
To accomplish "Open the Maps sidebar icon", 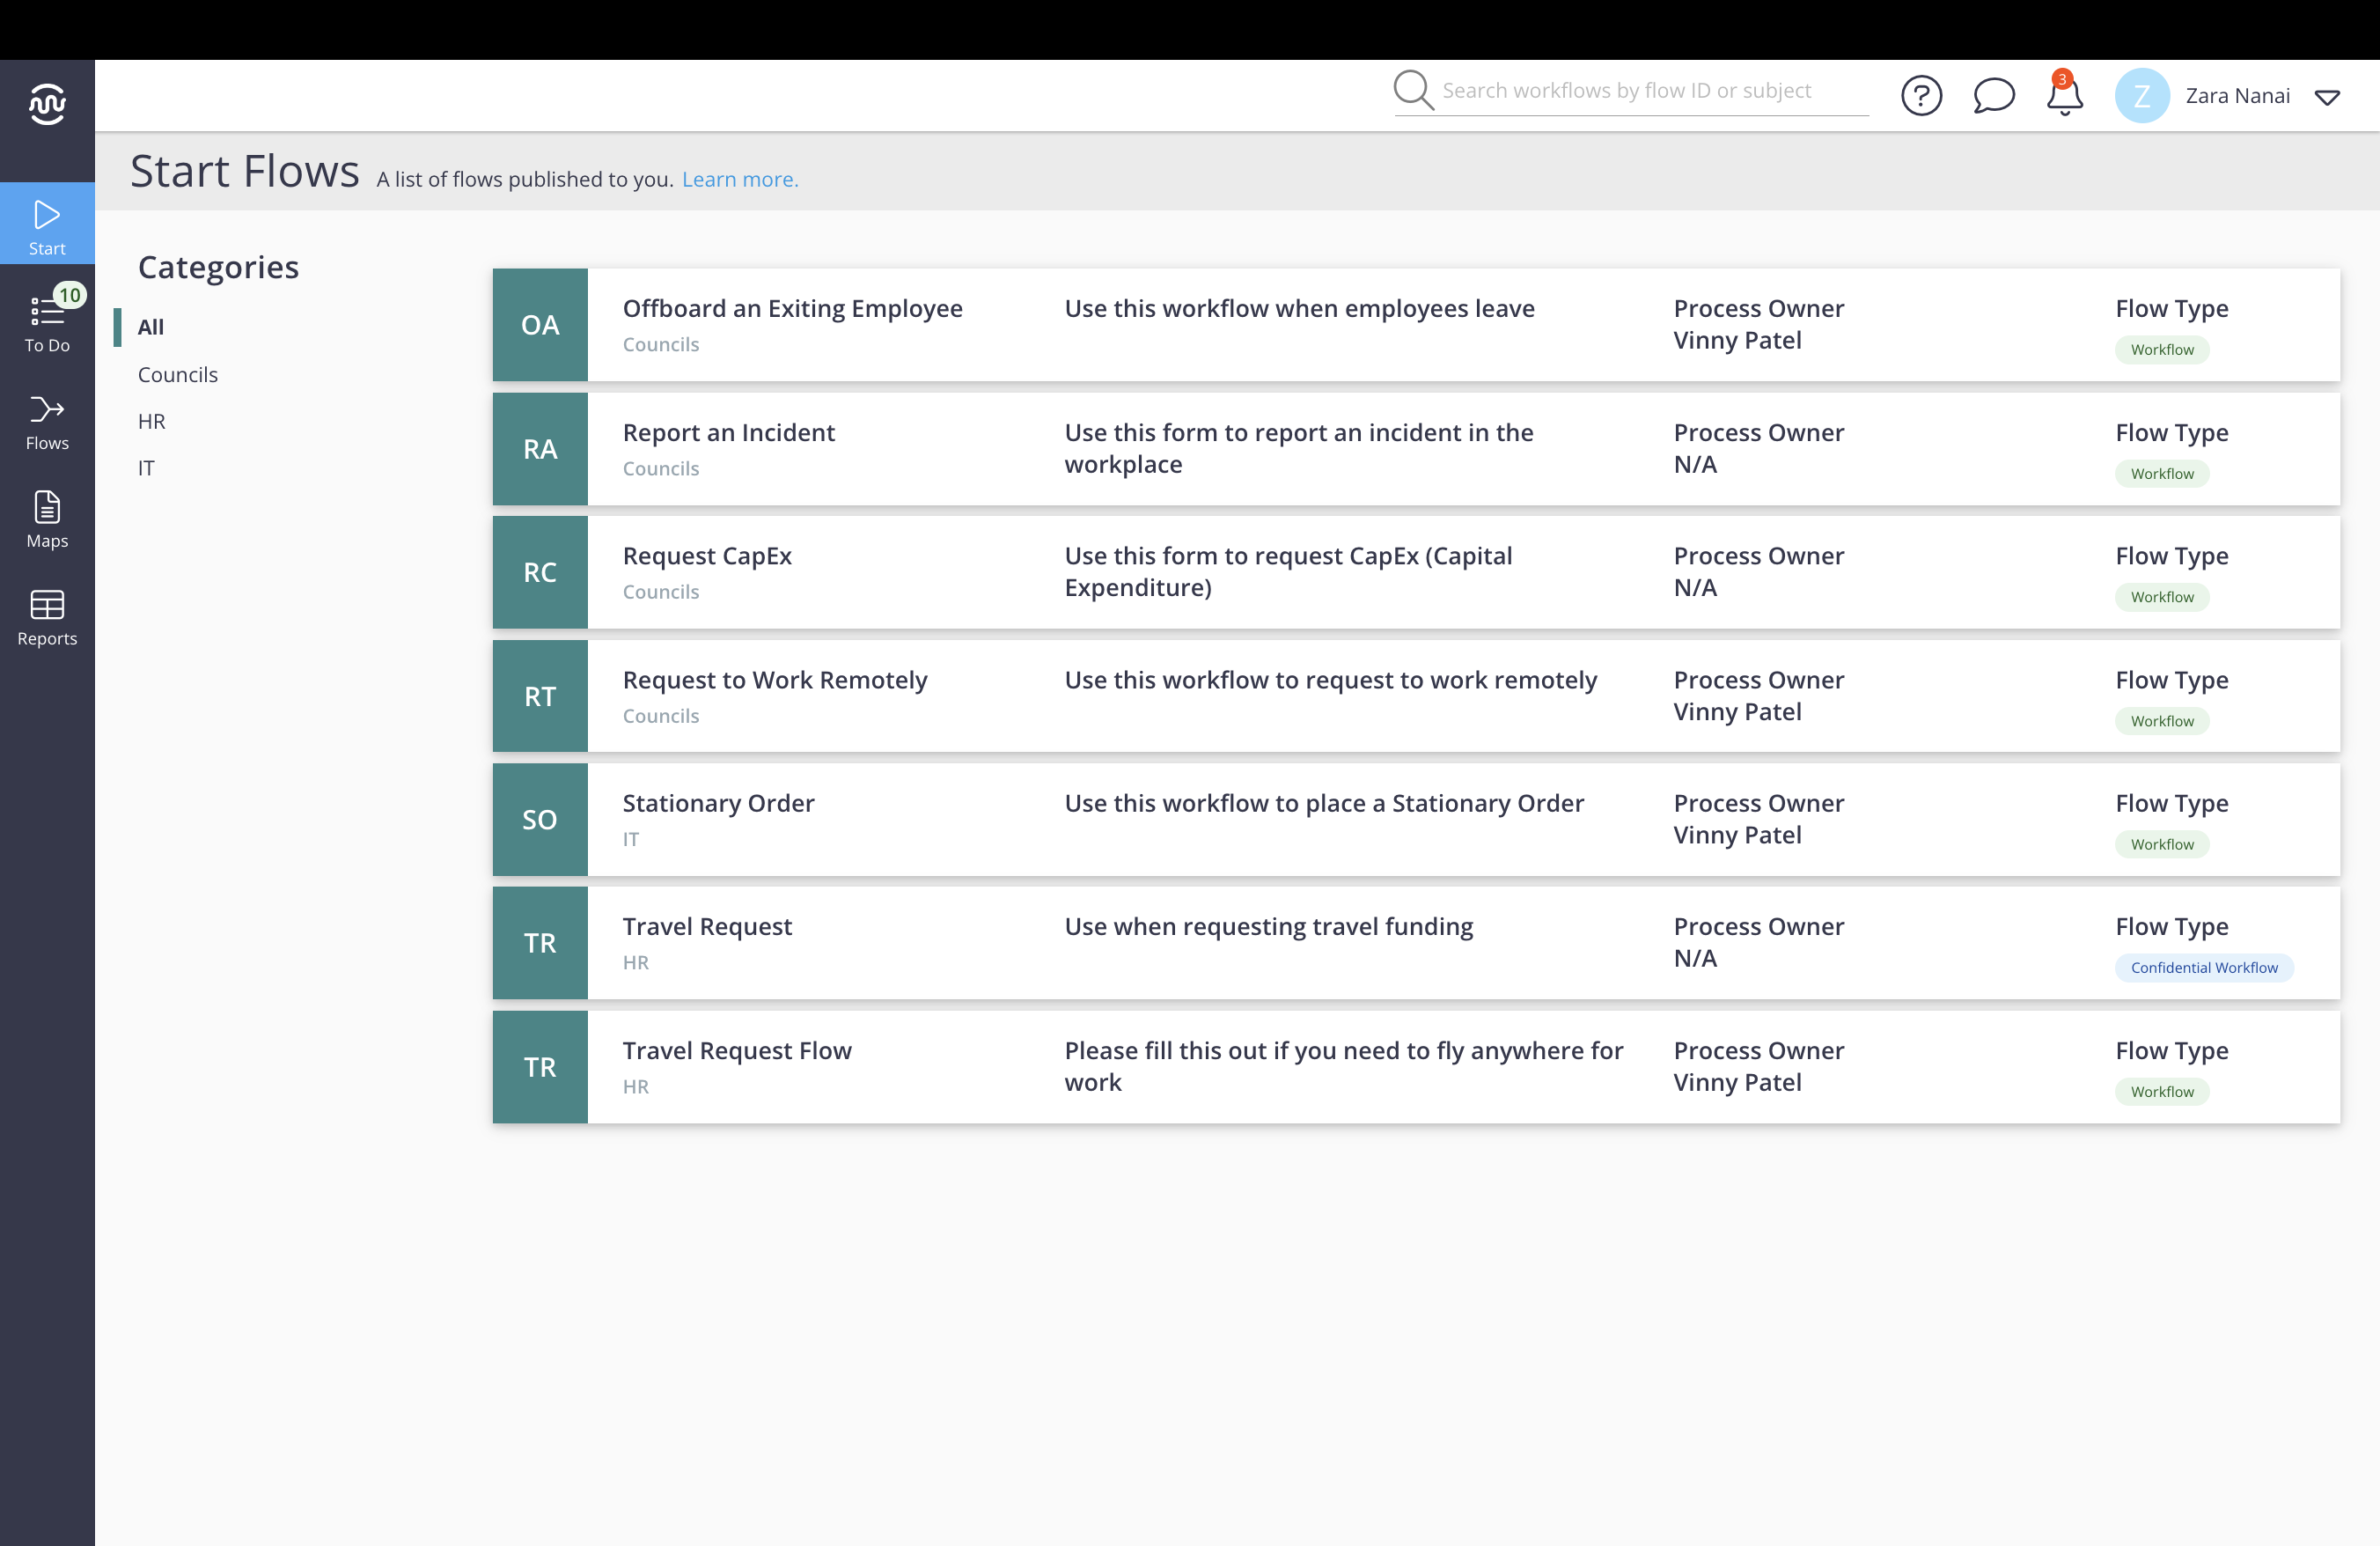I will tap(47, 519).
